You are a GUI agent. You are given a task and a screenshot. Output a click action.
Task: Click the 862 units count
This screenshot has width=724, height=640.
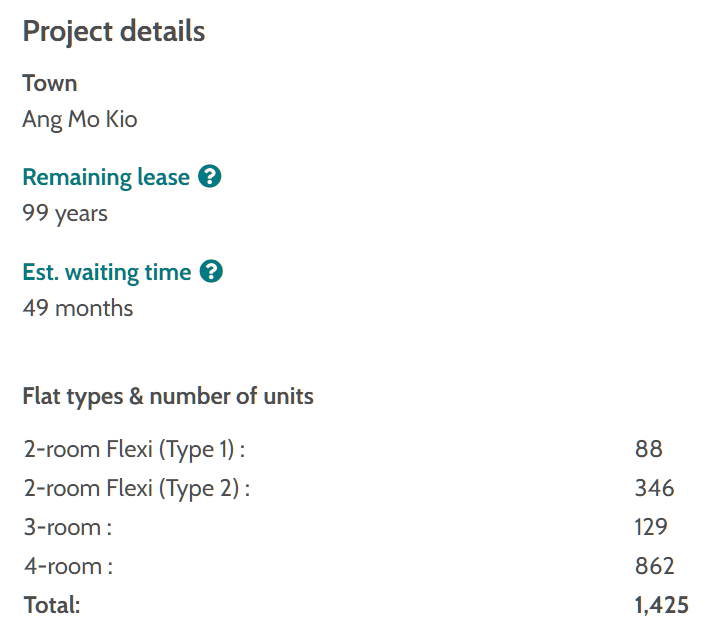click(x=654, y=566)
